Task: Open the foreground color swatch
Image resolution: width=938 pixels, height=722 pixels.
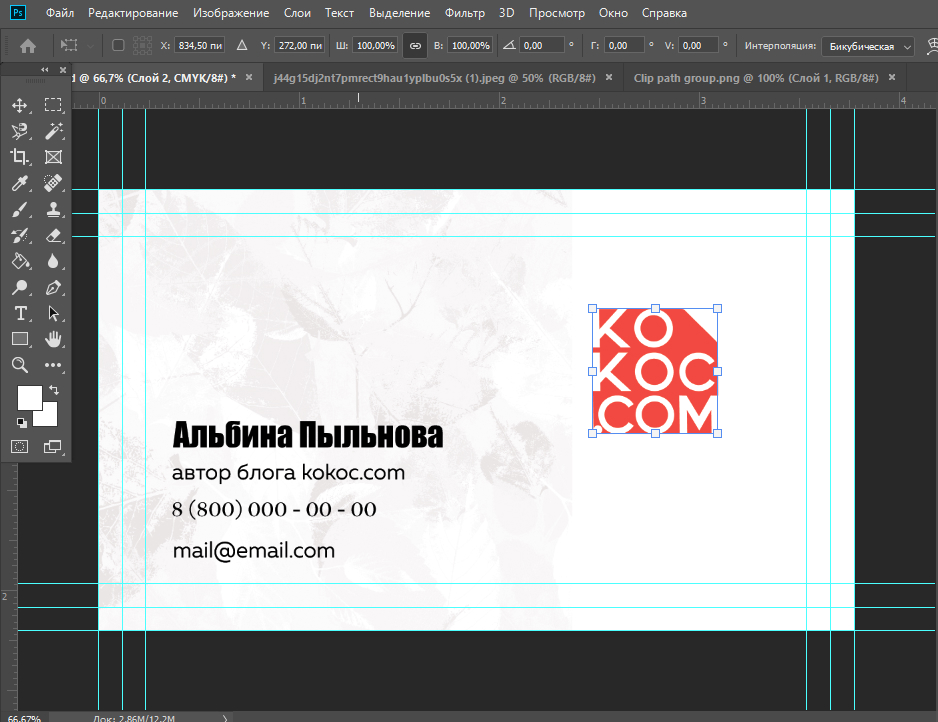Action: coord(29,396)
